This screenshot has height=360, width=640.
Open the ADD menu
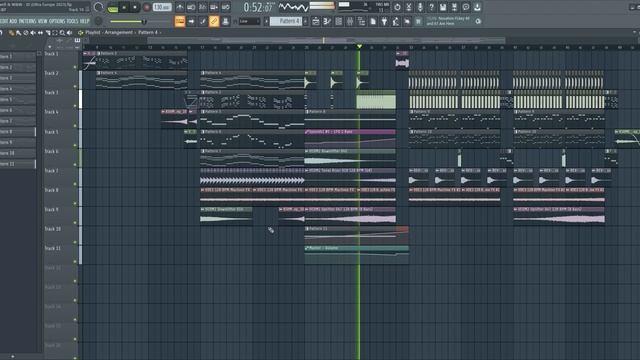point(13,21)
